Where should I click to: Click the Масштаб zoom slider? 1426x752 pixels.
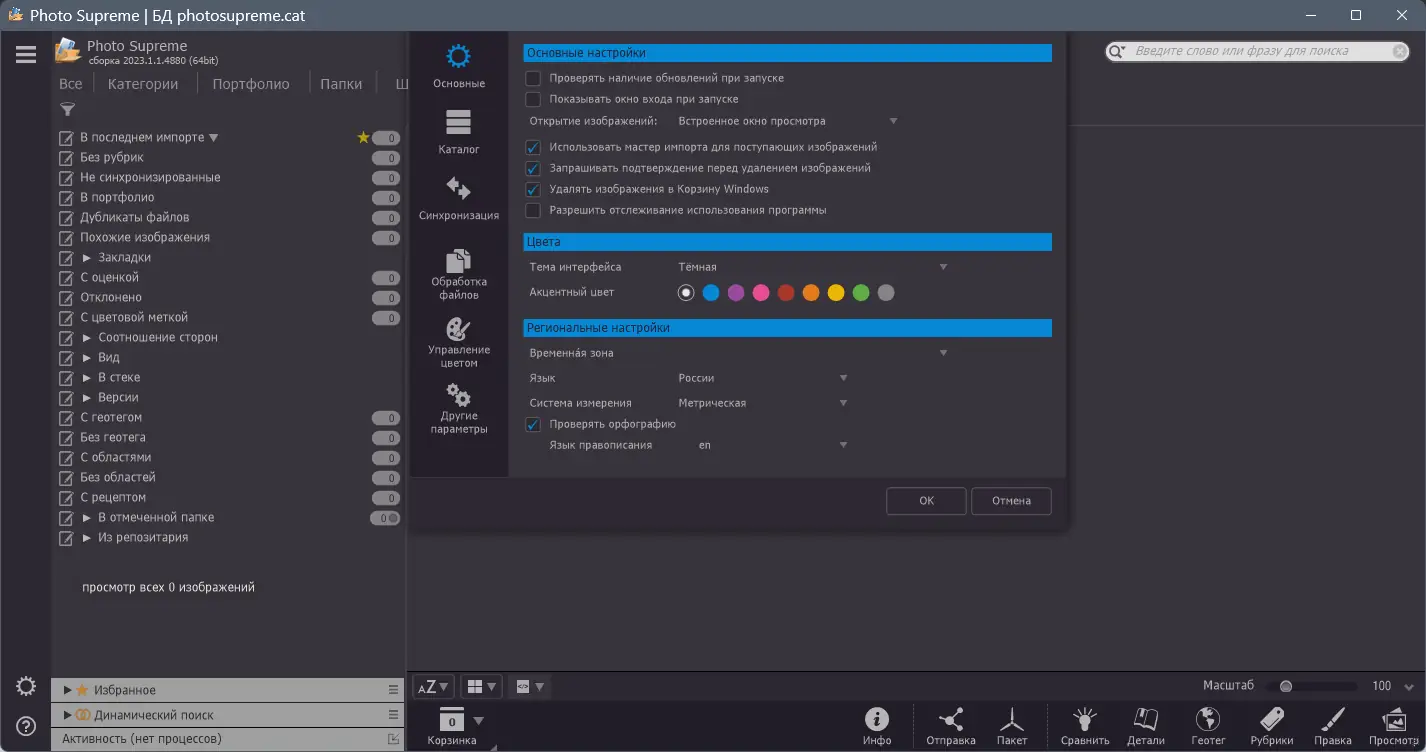(x=1311, y=687)
